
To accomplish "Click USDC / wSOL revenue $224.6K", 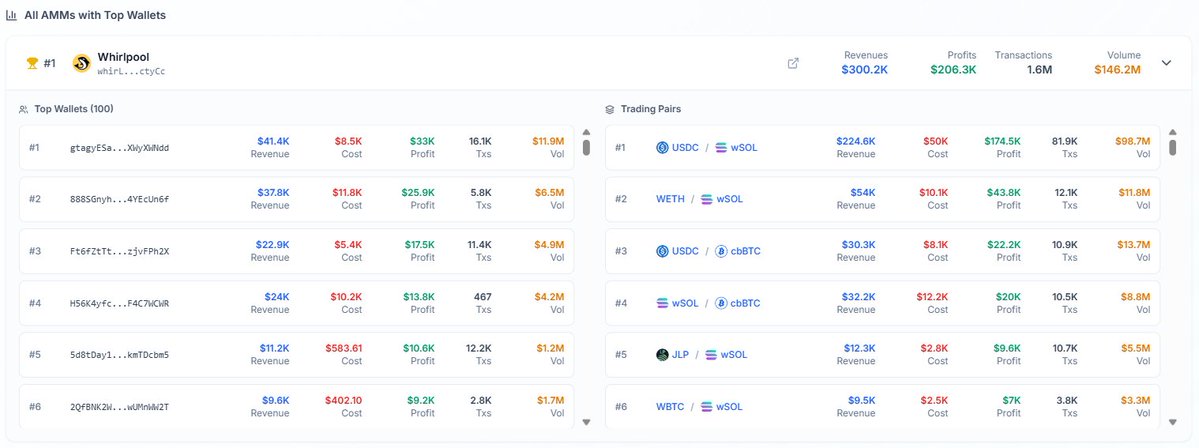I will pos(856,141).
